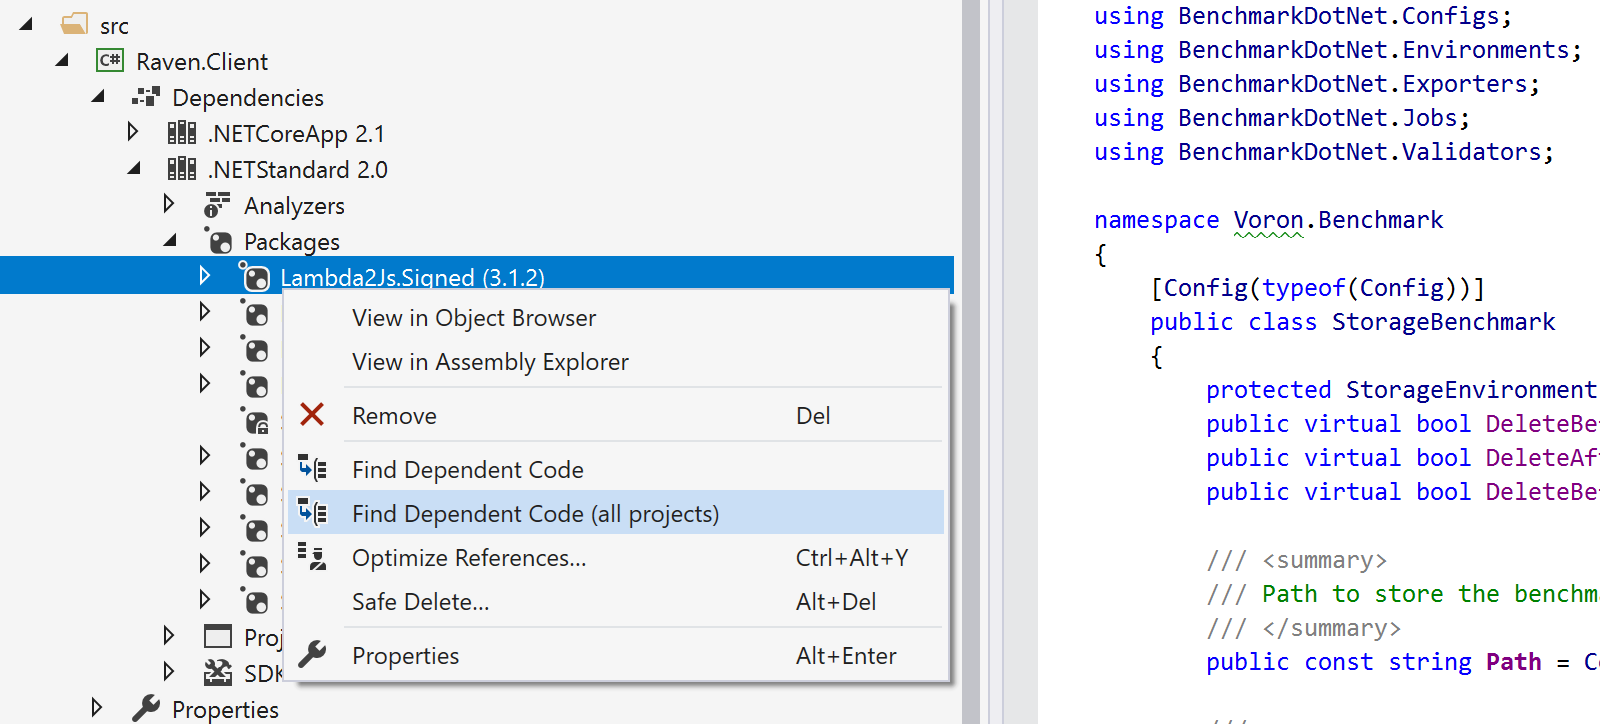Viewport: 1600px width, 724px height.
Task: Expand the SDK node
Action: (x=168, y=671)
